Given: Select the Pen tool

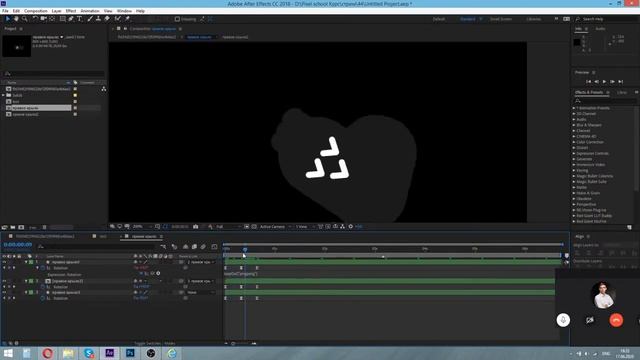Looking at the screenshot, I should pos(71,19).
